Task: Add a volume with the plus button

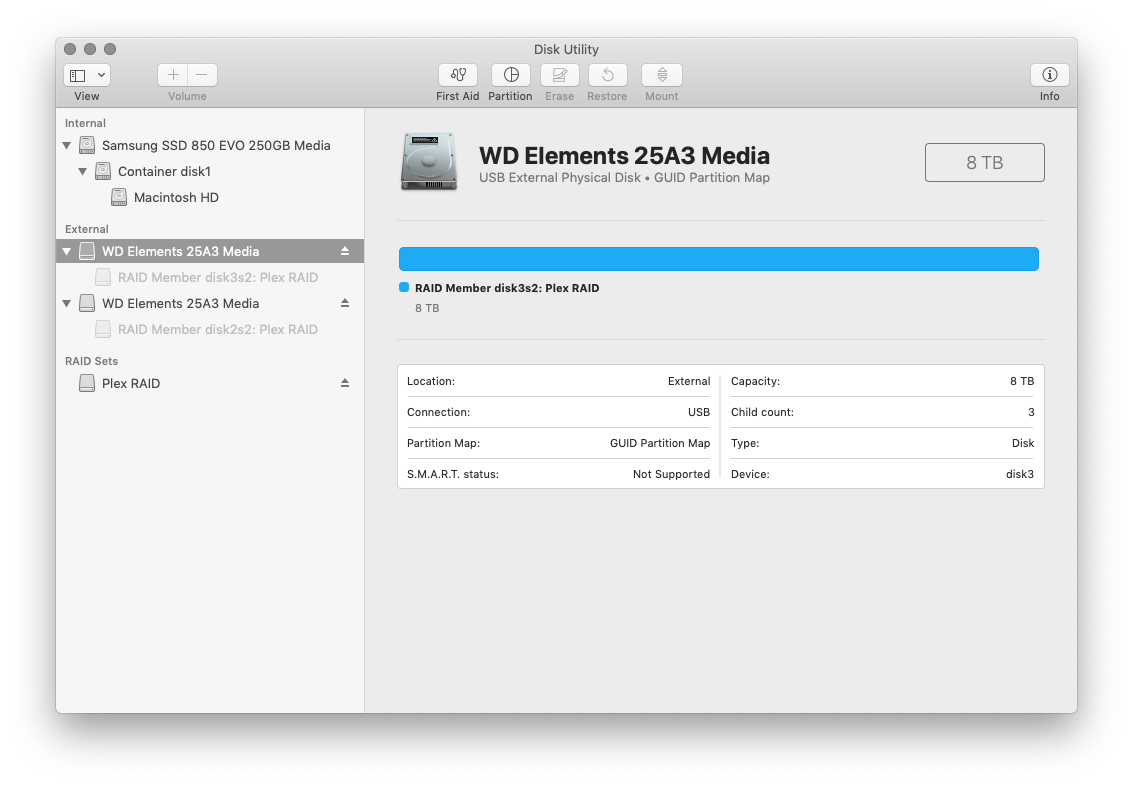Action: (173, 75)
